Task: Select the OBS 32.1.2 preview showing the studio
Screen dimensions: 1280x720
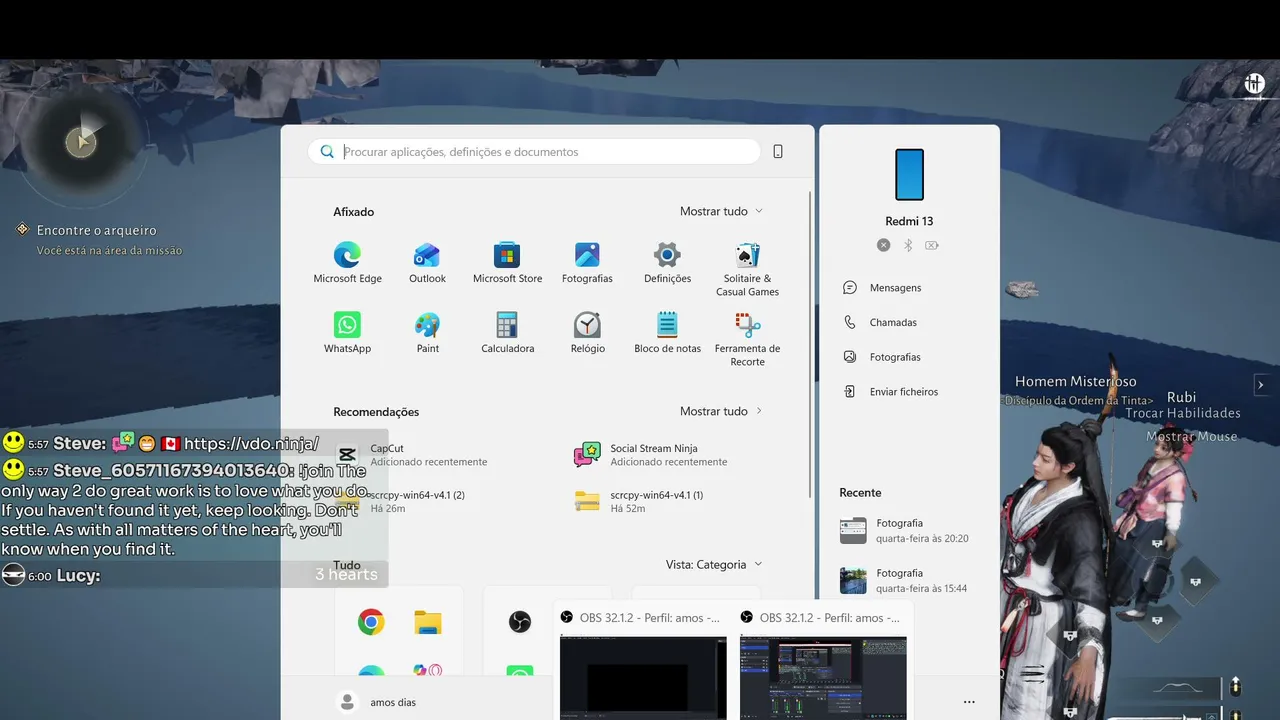Action: (823, 677)
